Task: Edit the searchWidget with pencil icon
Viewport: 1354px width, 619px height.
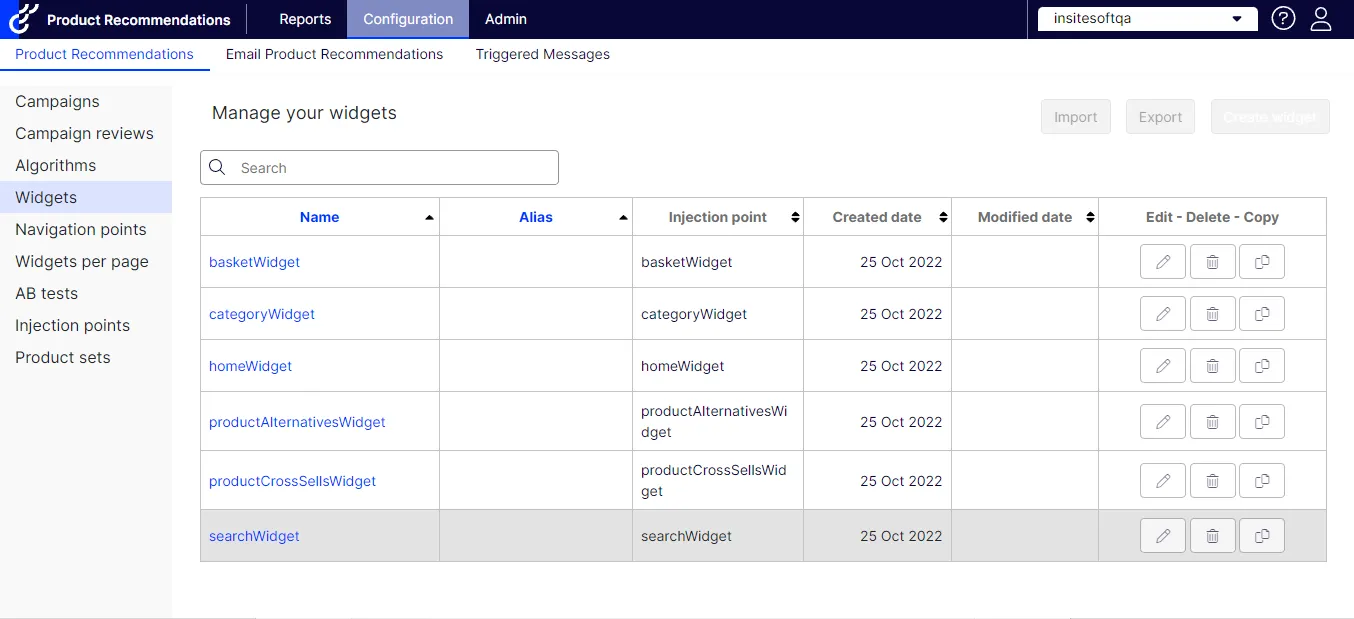Action: [x=1163, y=536]
